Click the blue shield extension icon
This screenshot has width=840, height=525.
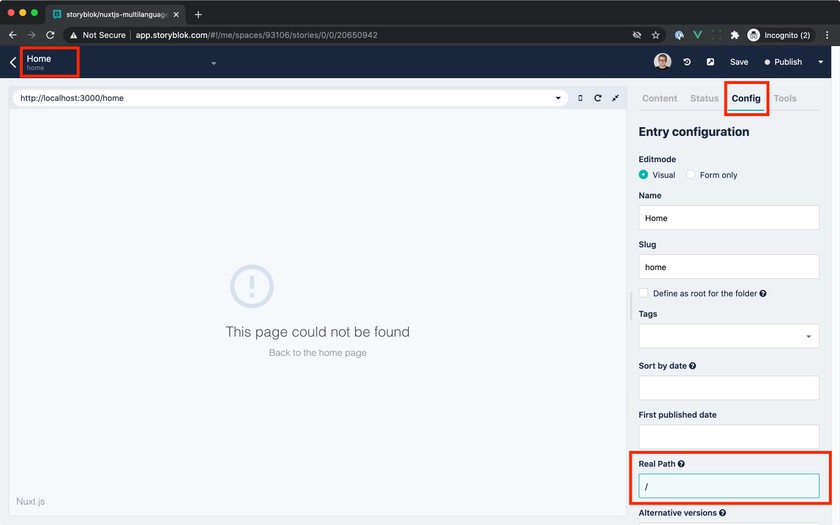tap(679, 35)
